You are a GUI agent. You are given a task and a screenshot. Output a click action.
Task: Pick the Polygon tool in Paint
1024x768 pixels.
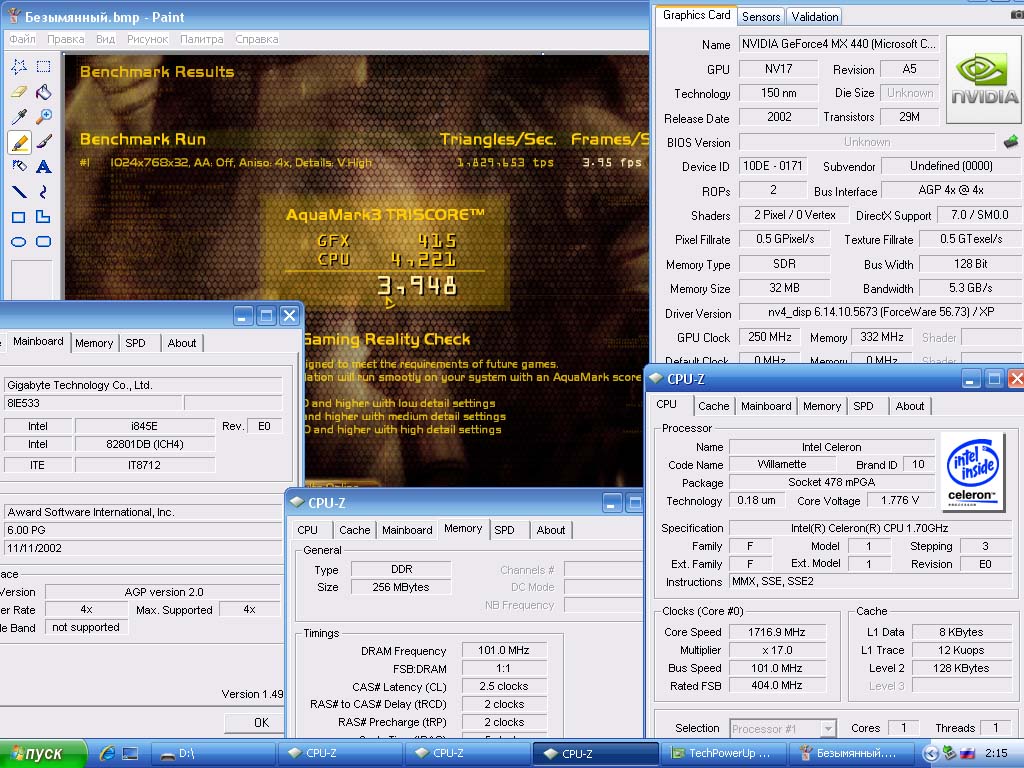(44, 217)
